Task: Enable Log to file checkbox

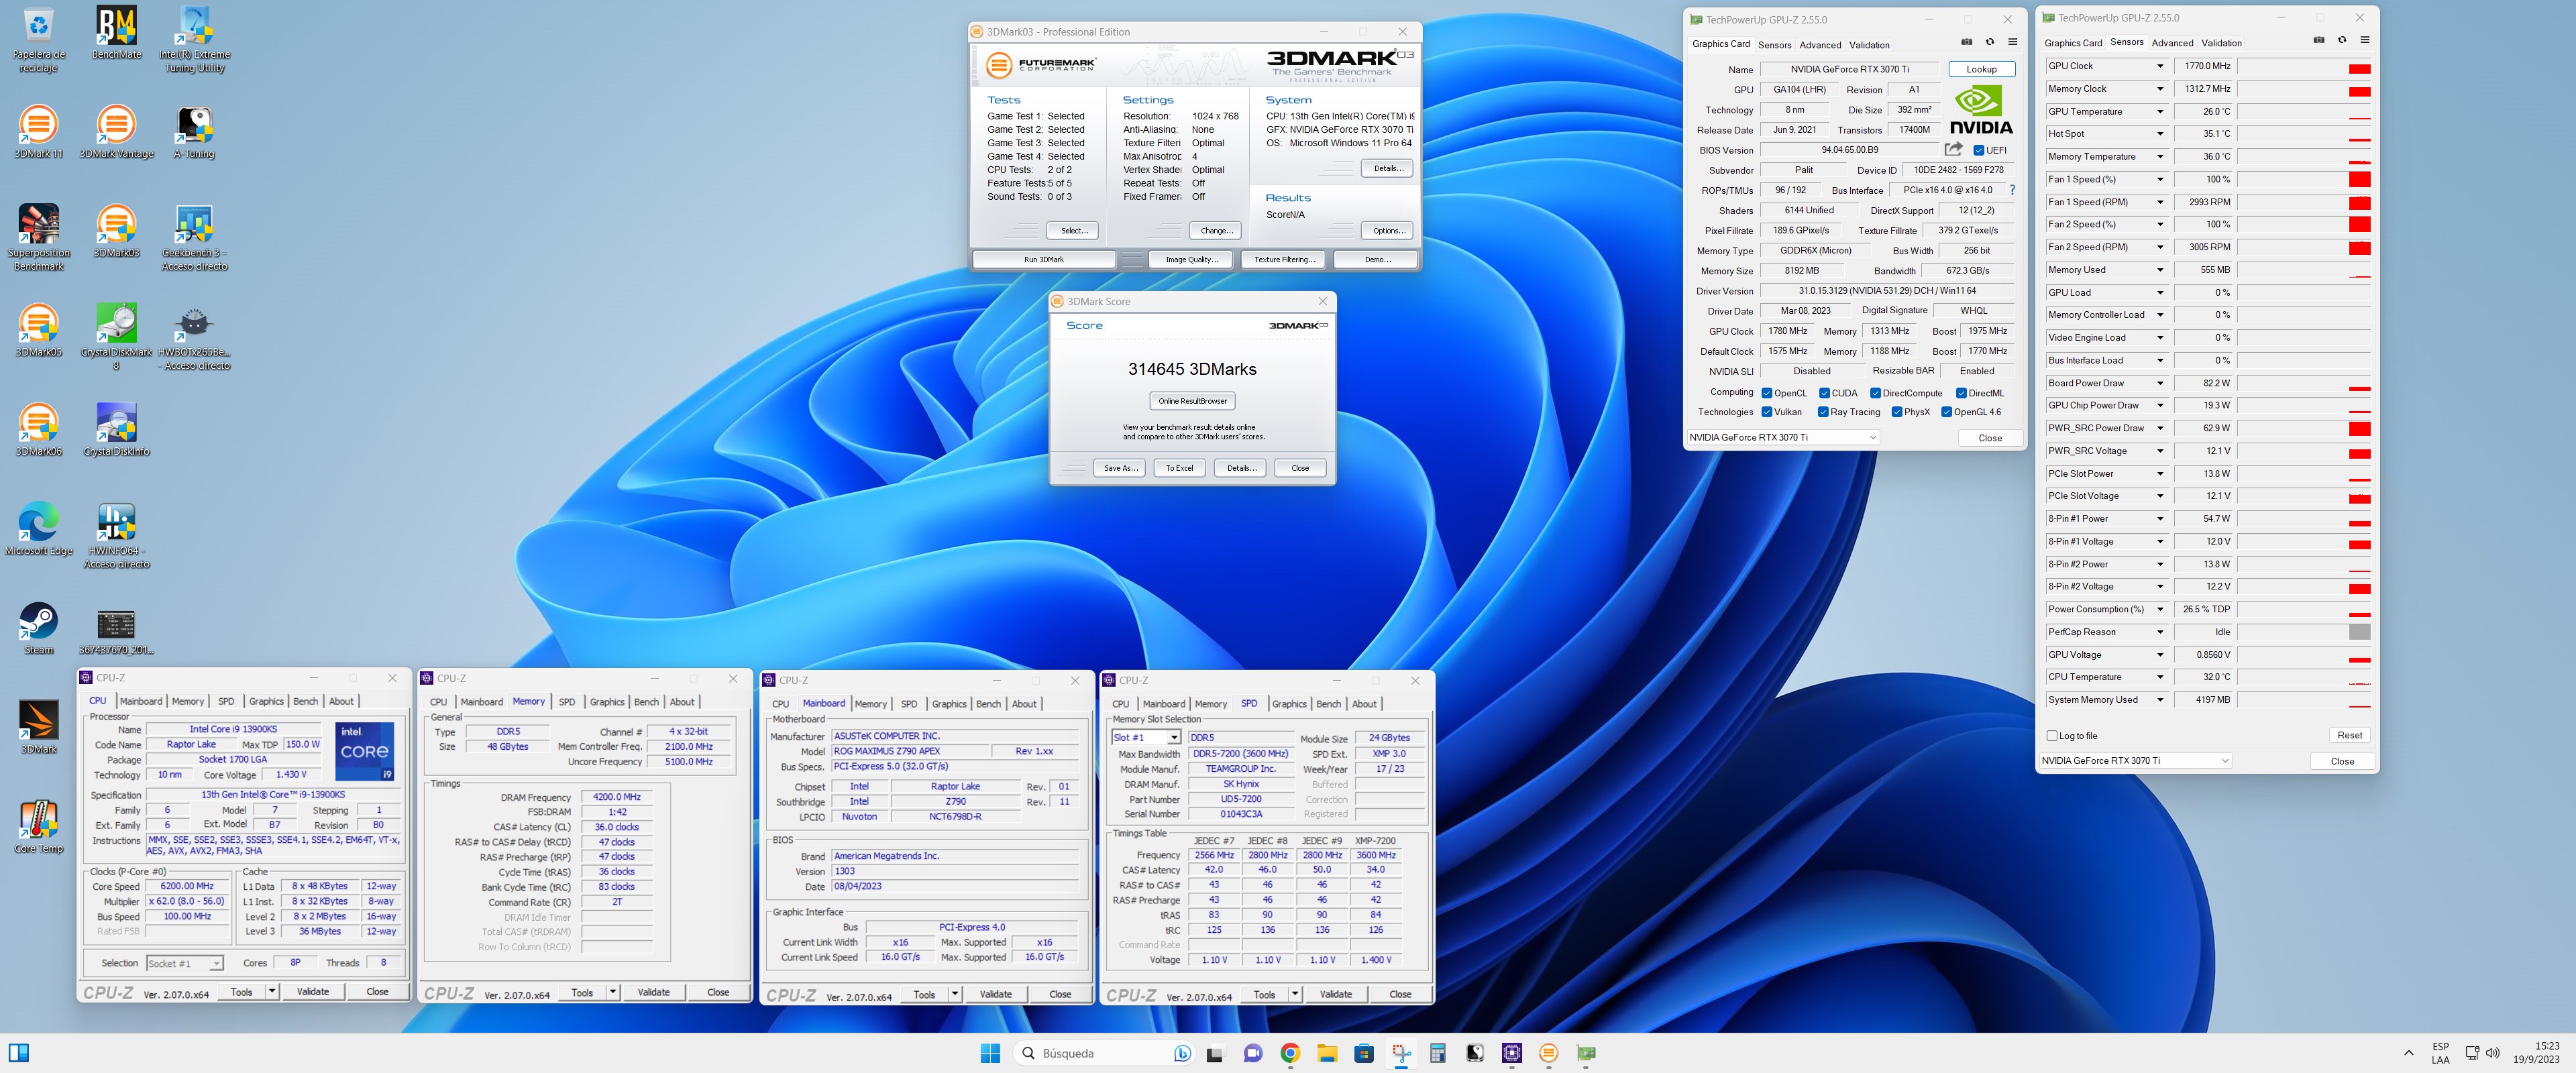Action: pyautogui.click(x=2052, y=736)
